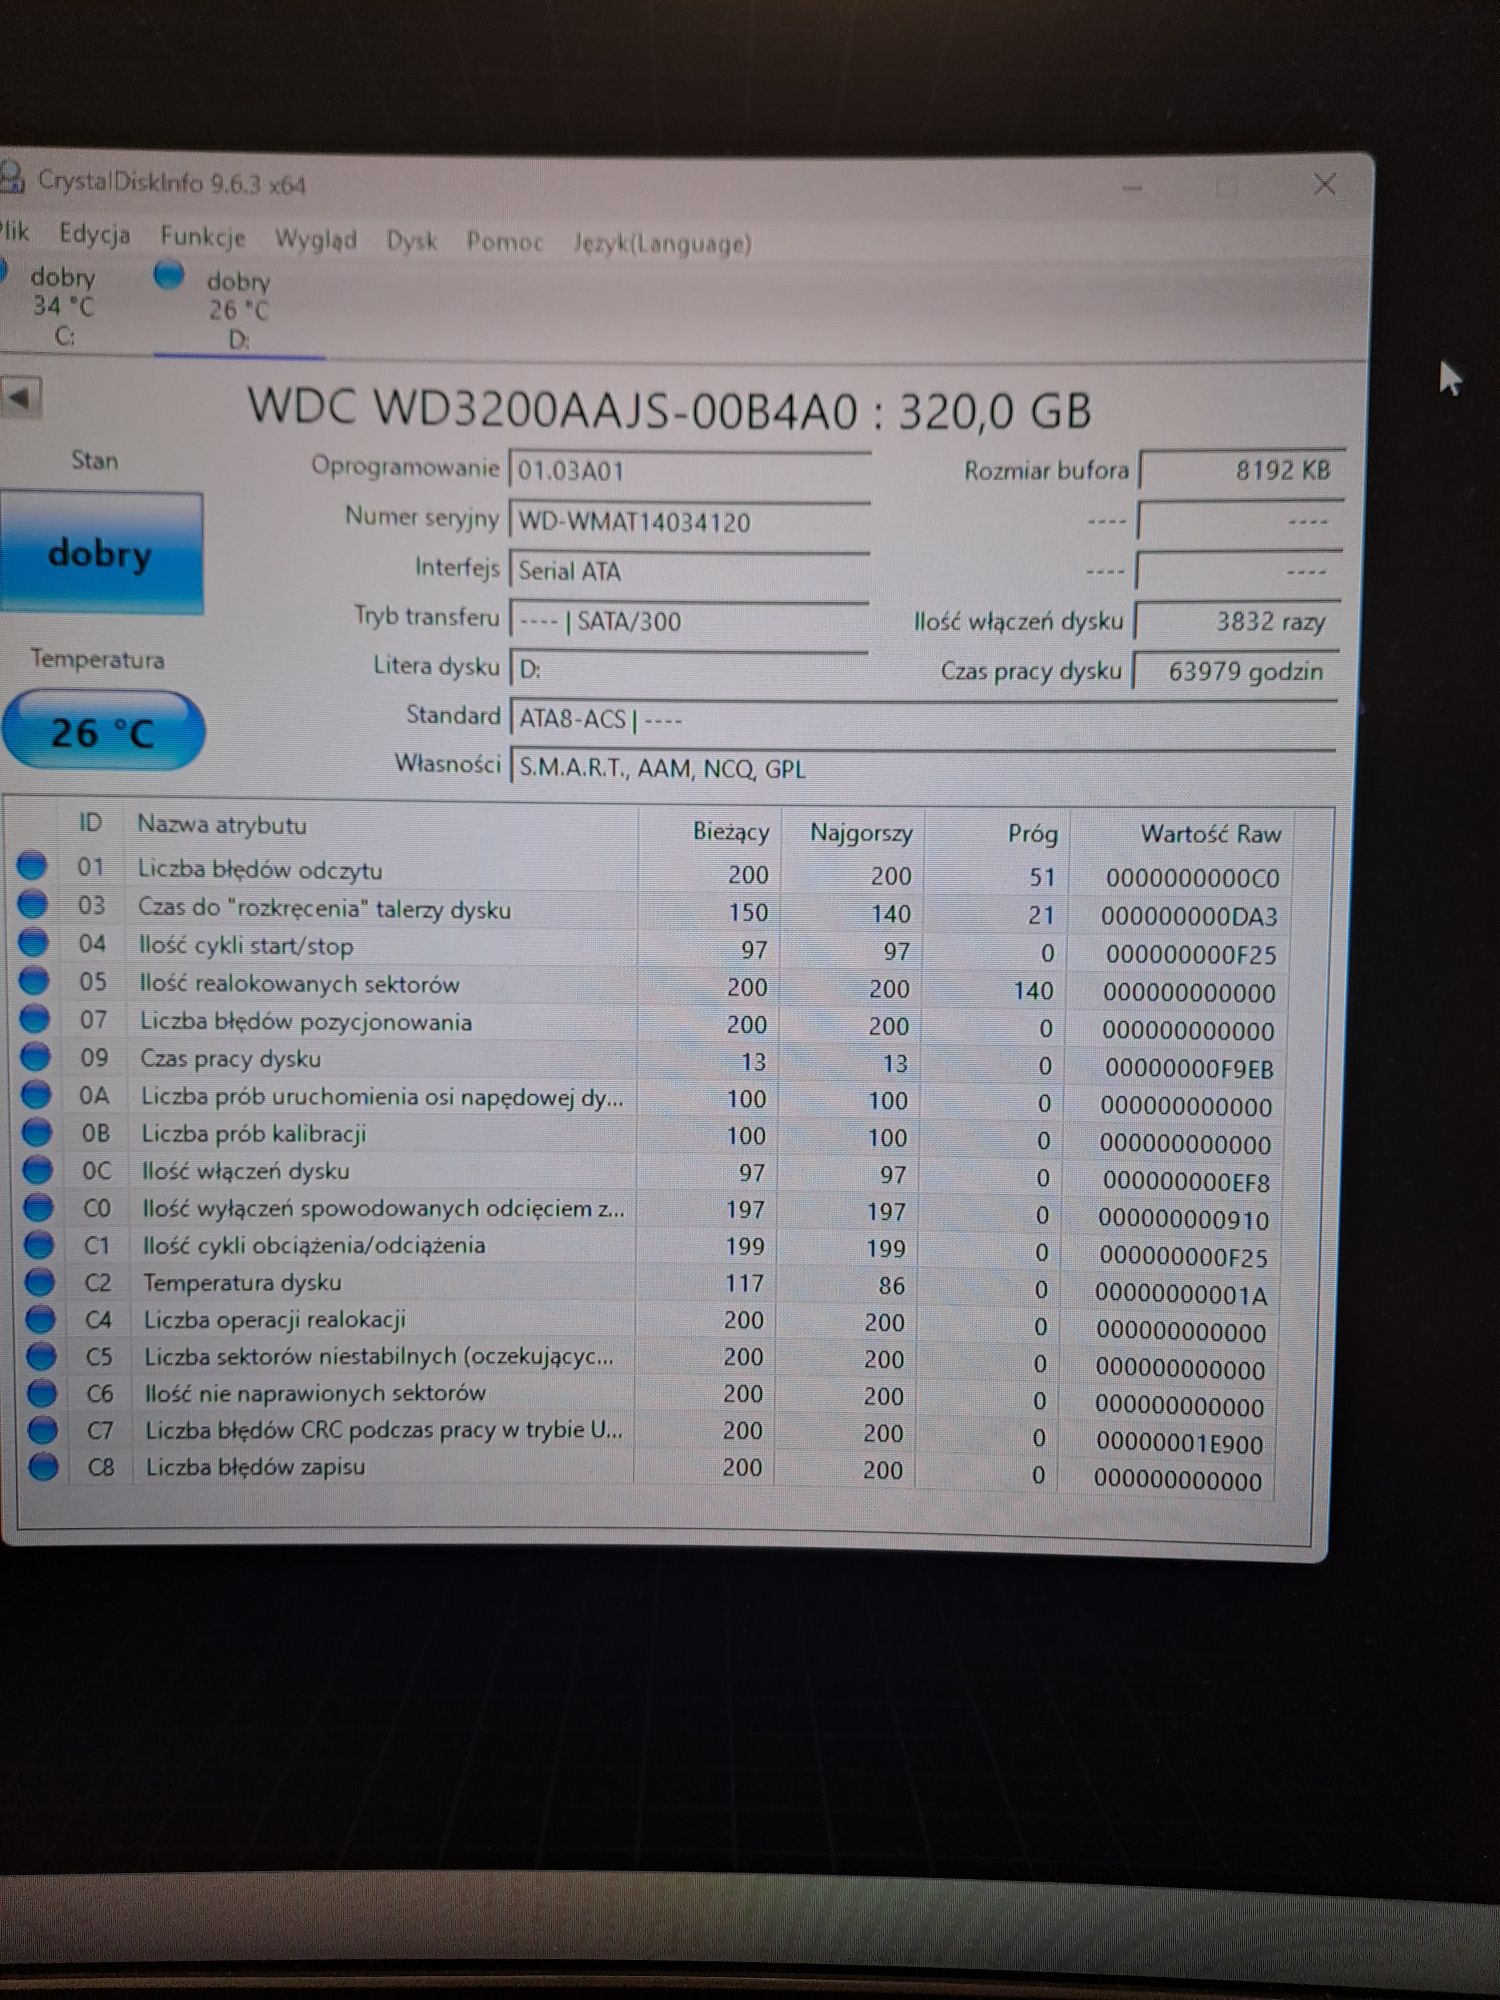Screen dimensions: 1500x2000
Task: Click the Wartość Raw column header
Action: [1210, 834]
